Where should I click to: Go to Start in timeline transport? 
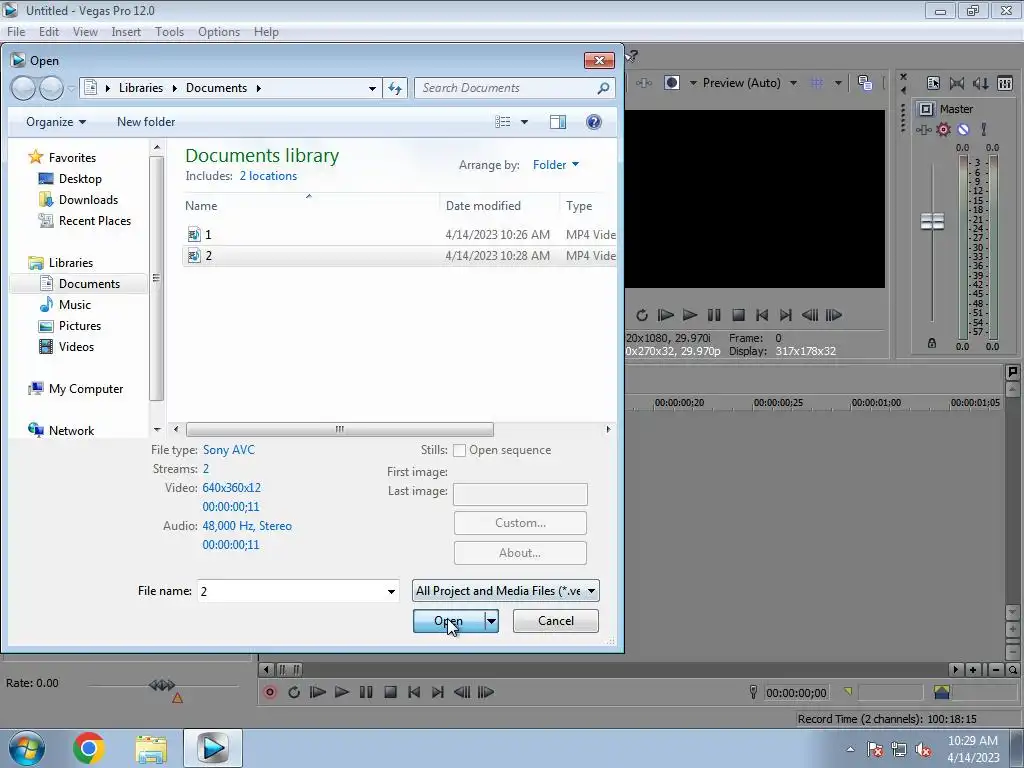[x=414, y=692]
